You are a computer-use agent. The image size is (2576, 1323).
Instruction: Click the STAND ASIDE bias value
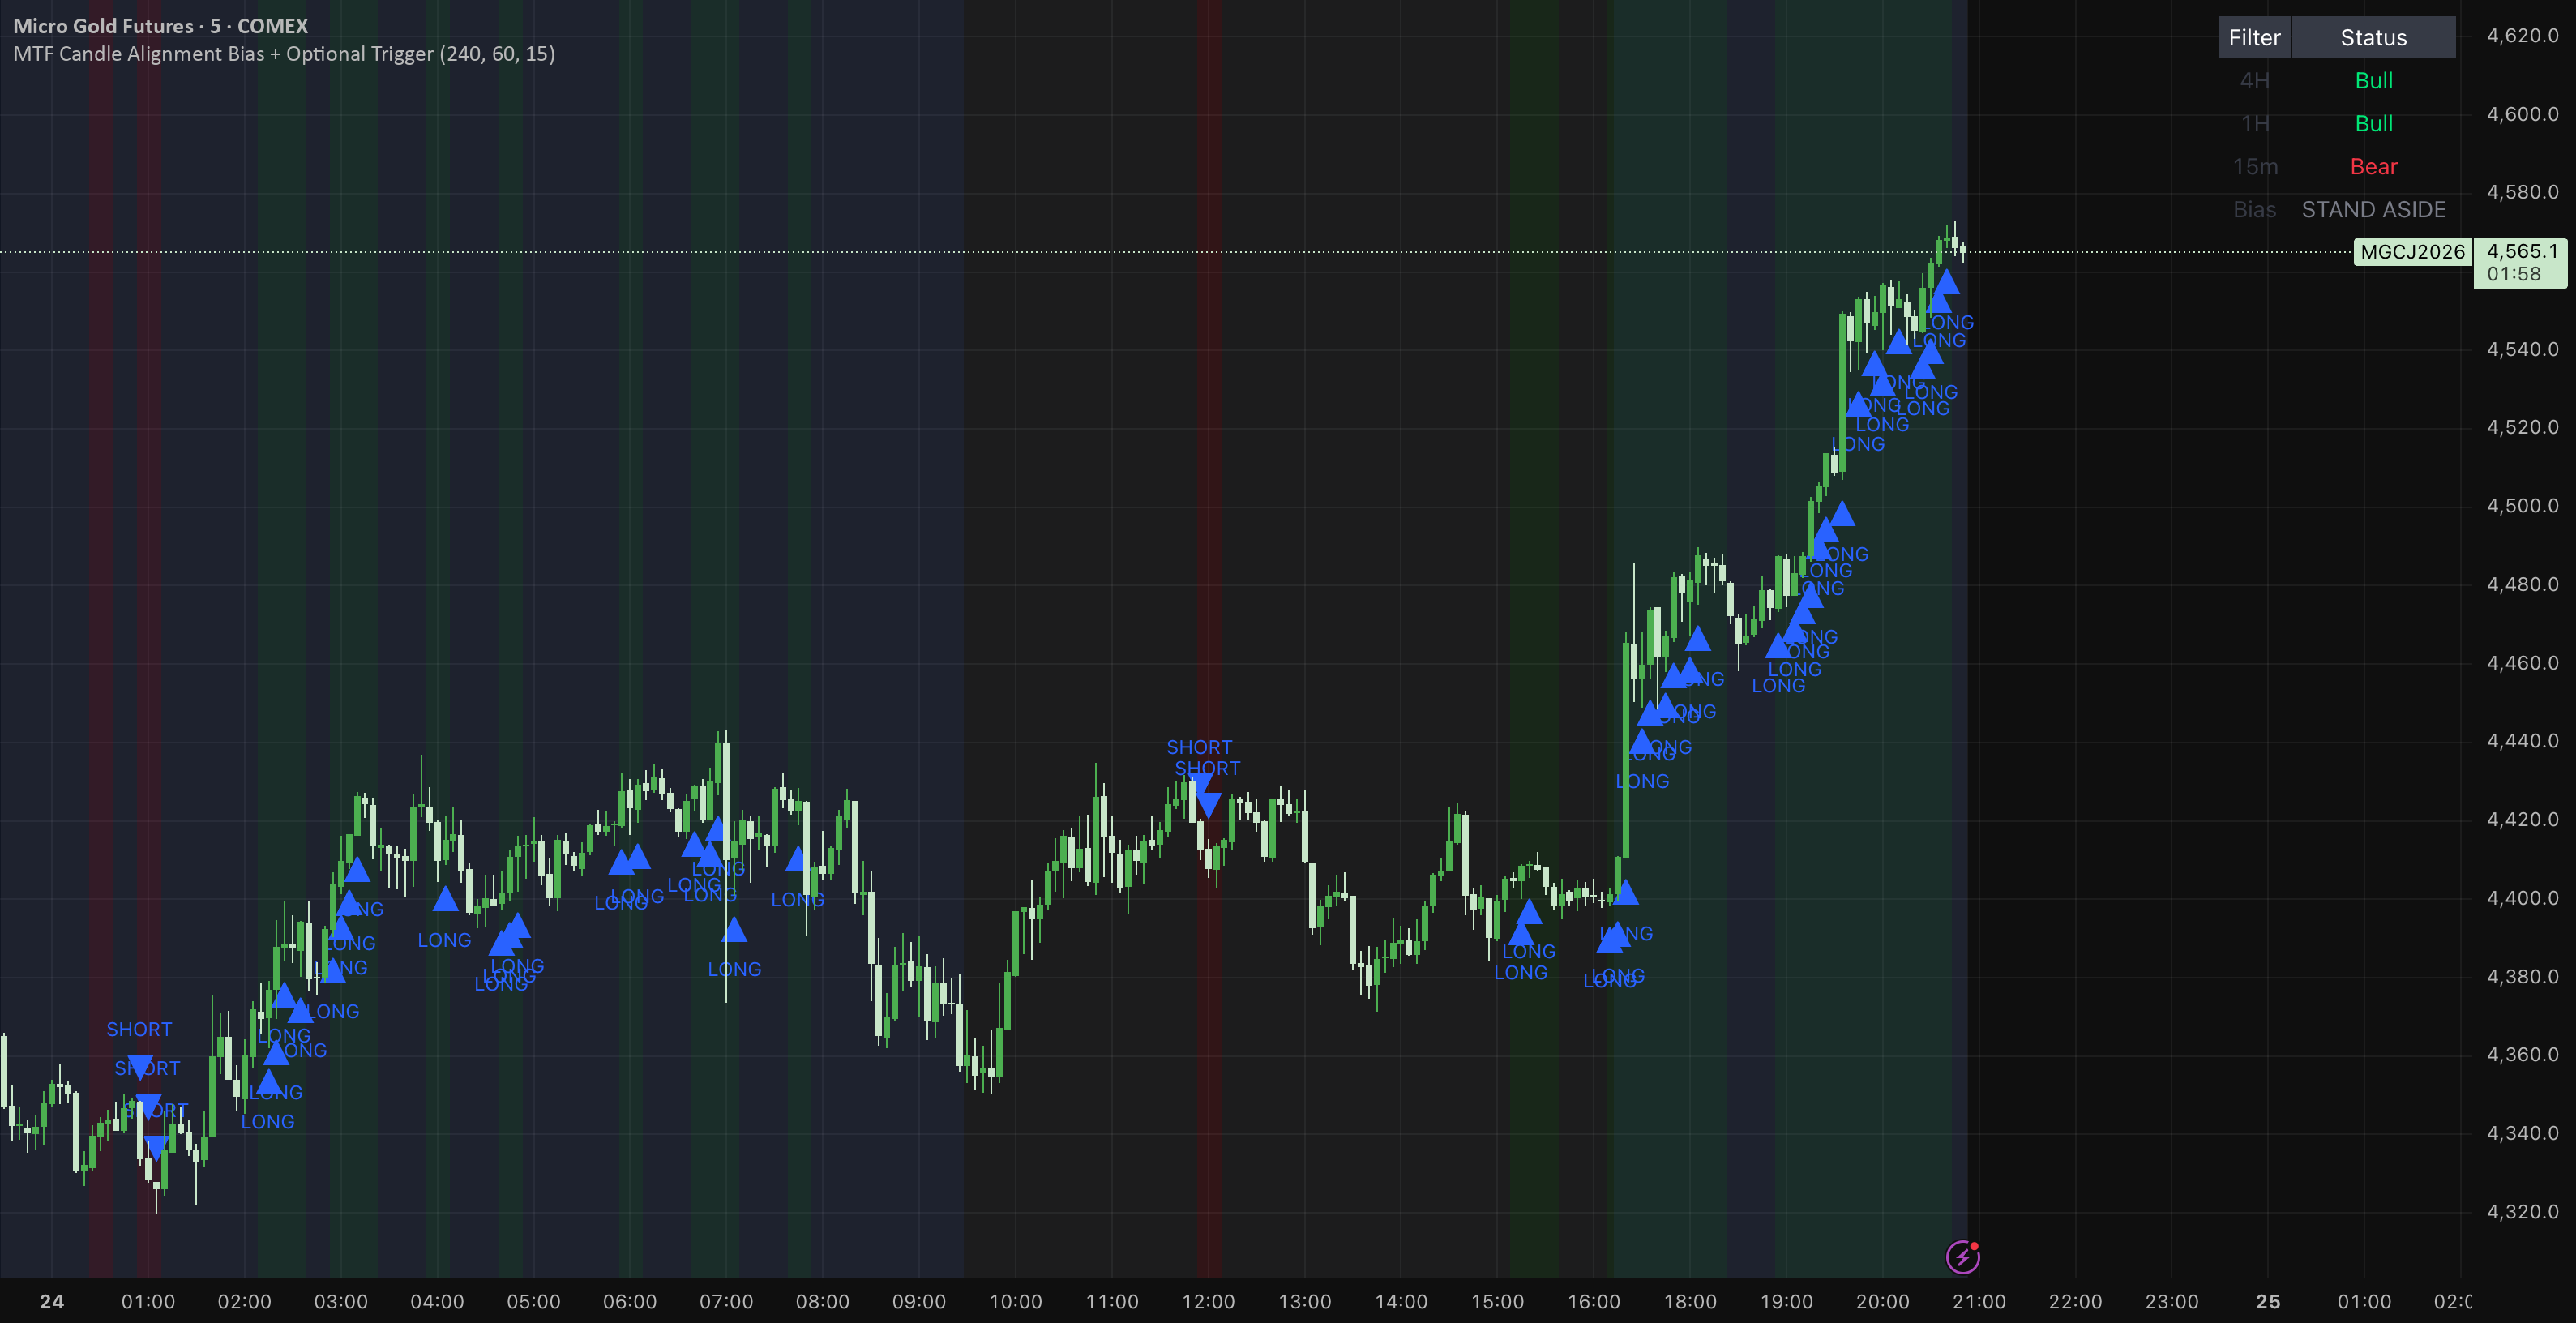(x=2373, y=210)
